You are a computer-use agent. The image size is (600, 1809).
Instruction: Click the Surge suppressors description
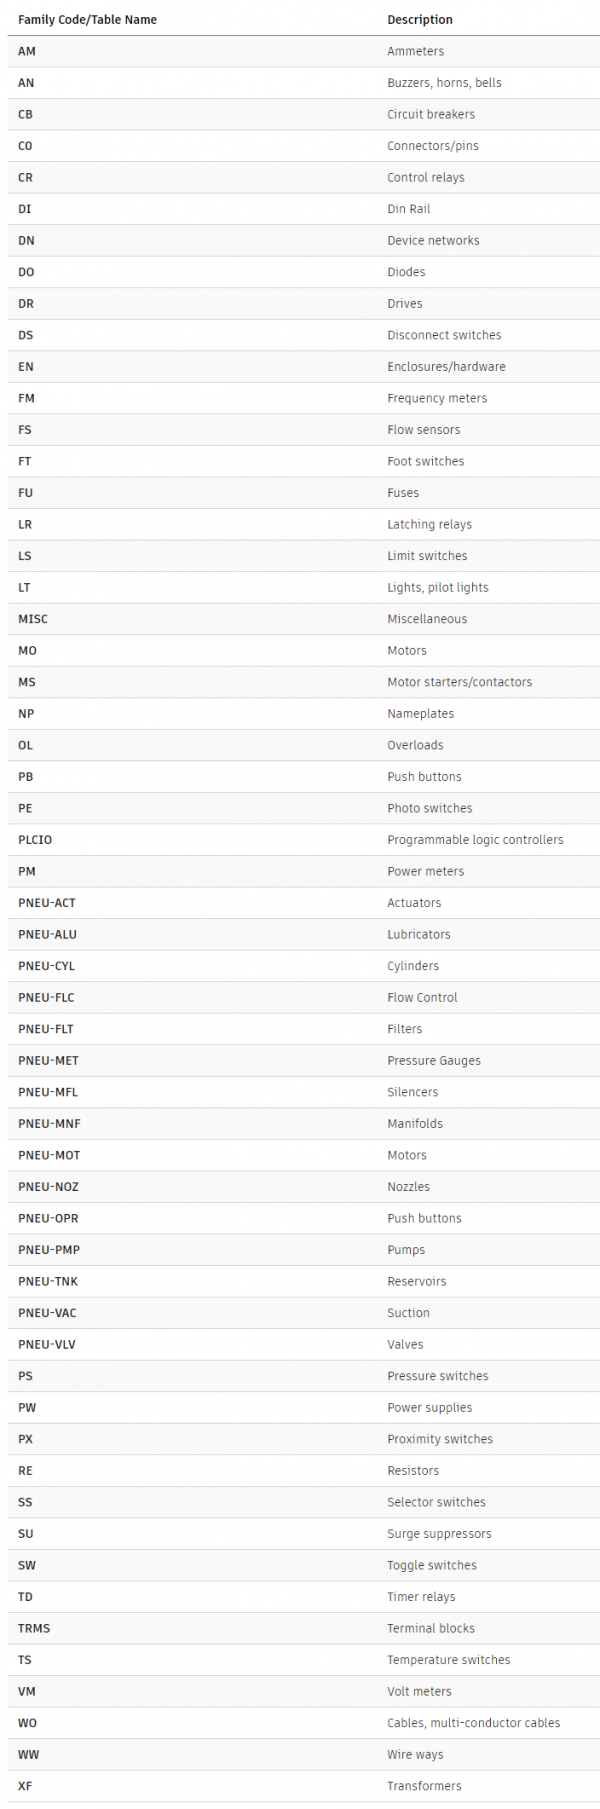click(439, 1534)
